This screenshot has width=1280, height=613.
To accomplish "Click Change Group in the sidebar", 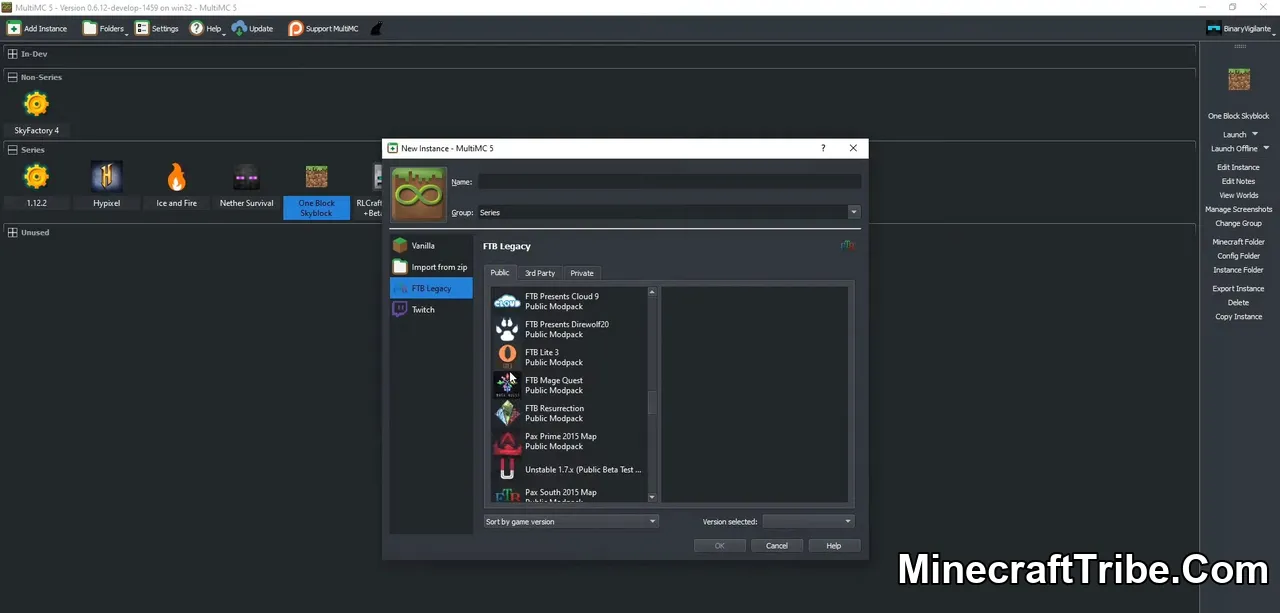I will pos(1238,223).
